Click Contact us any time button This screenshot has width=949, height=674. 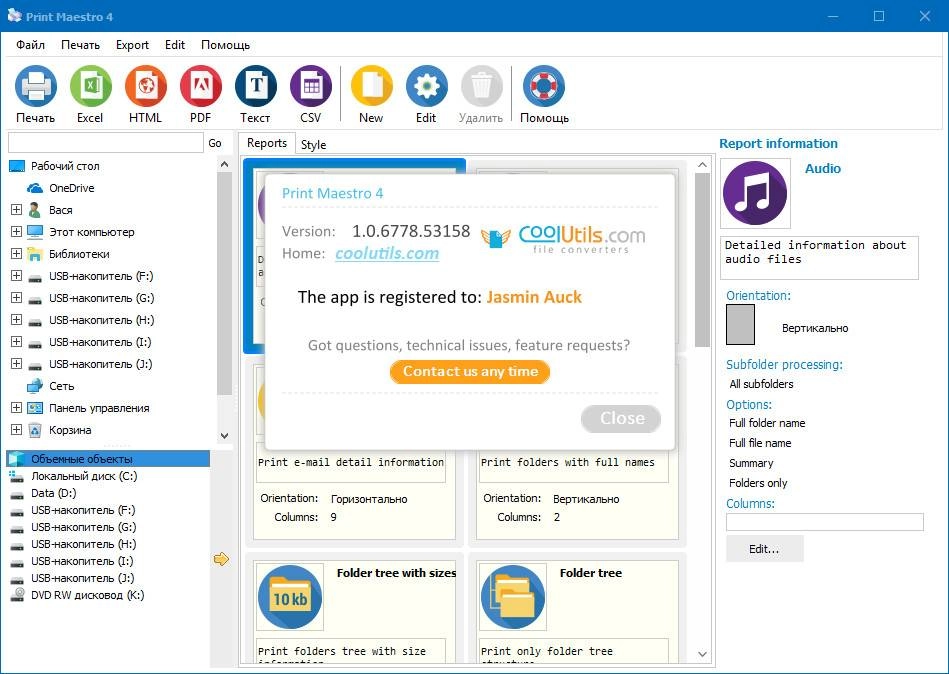[x=470, y=371]
